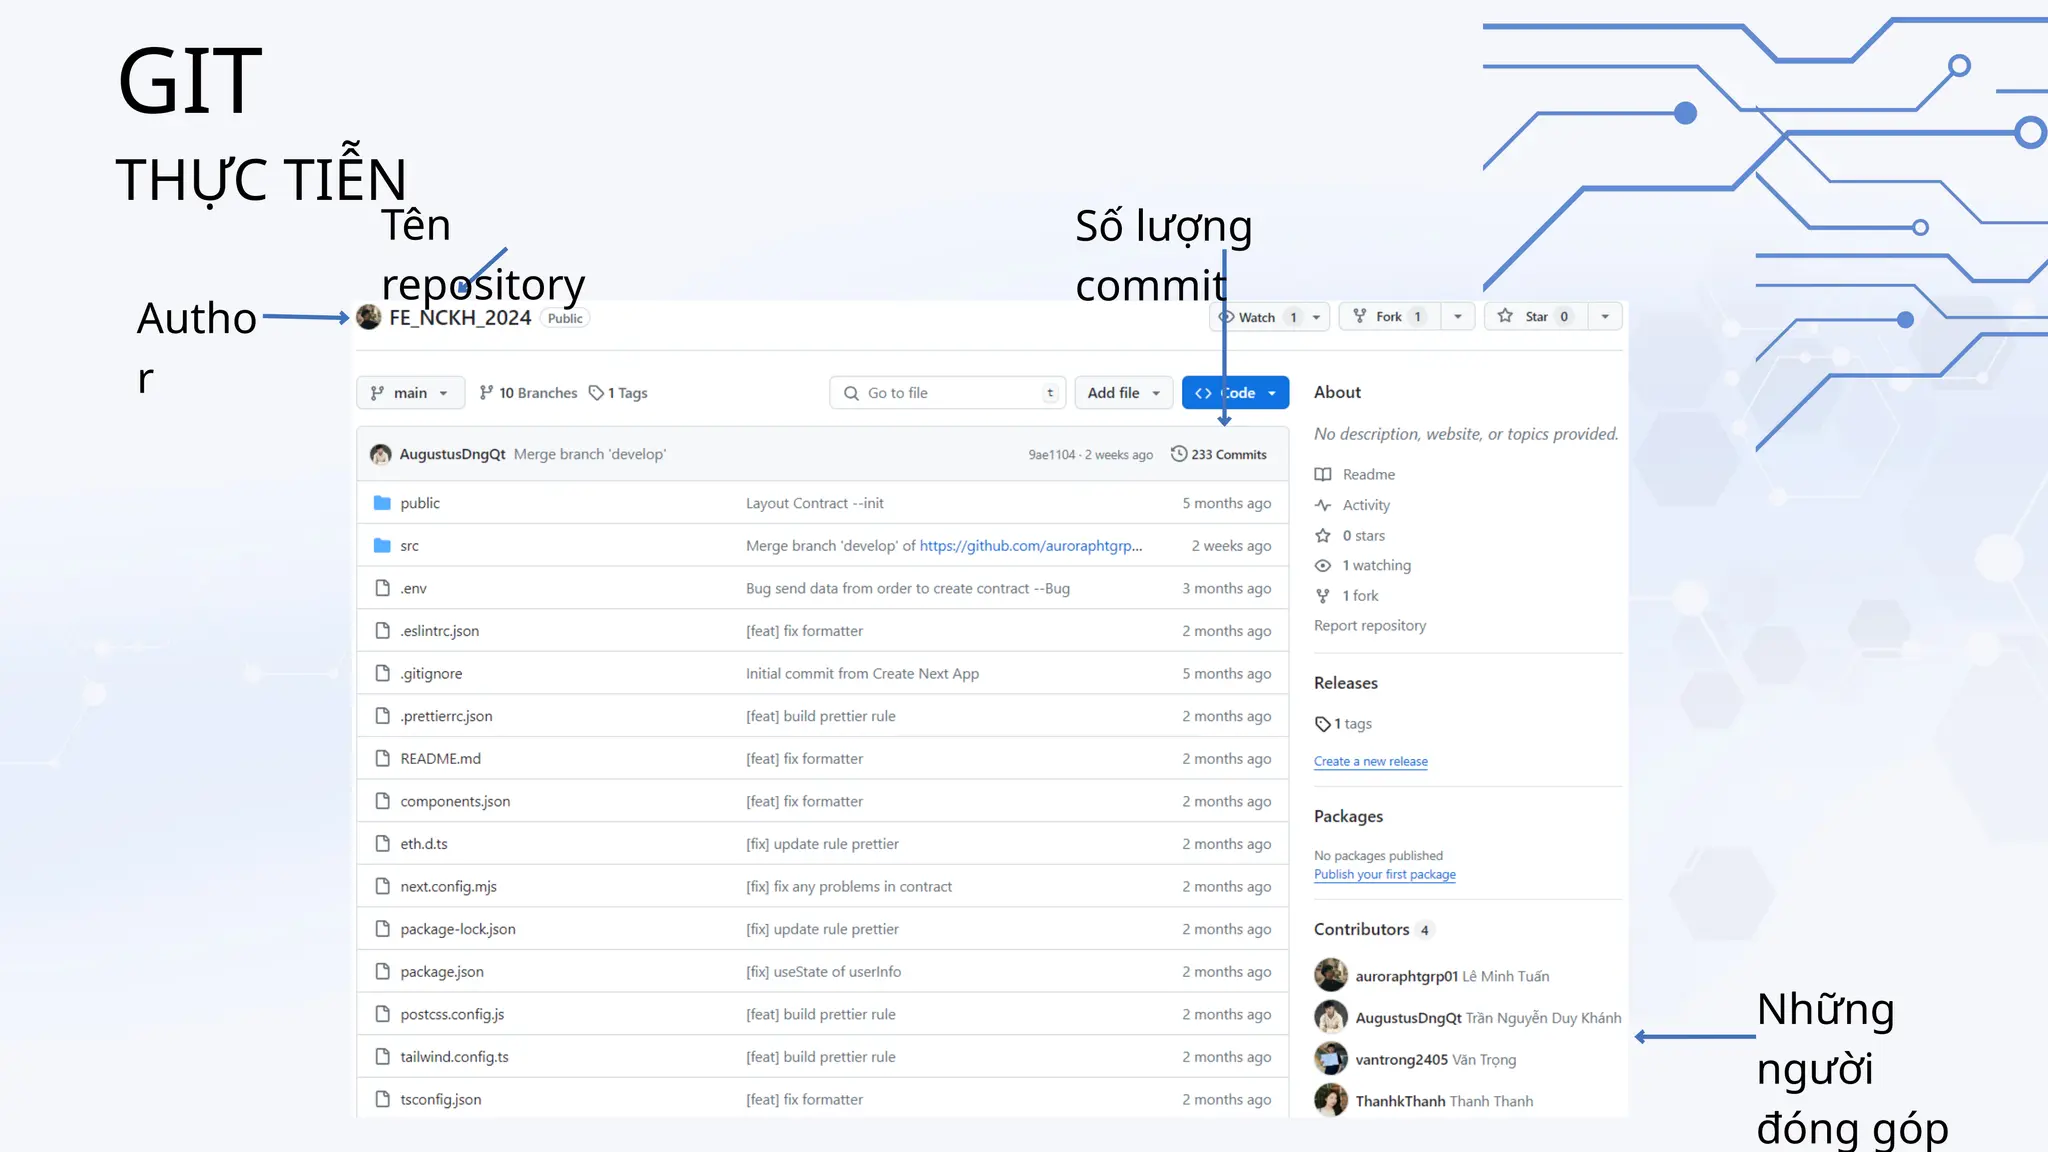
Task: Click the public folder icon
Action: click(382, 503)
